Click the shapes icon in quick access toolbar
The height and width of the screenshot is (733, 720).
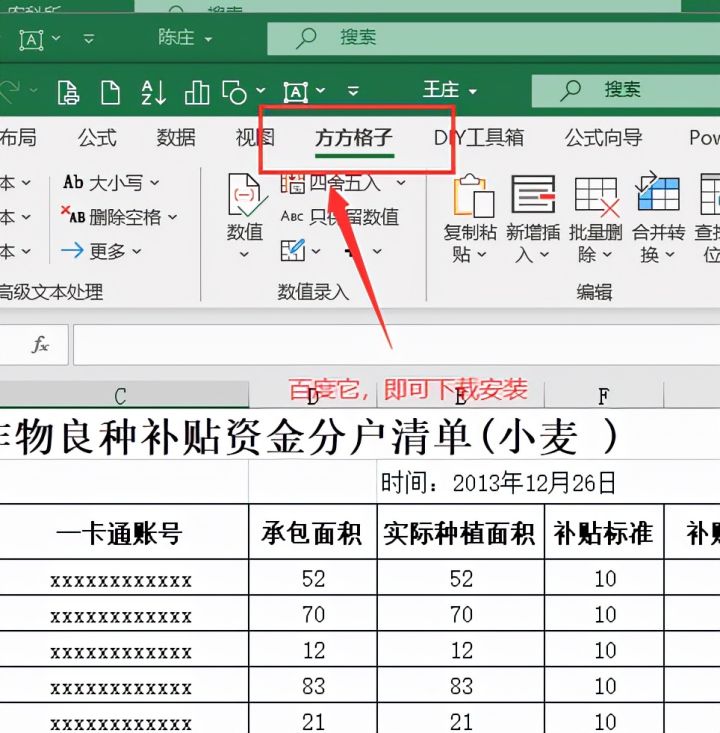[234, 92]
